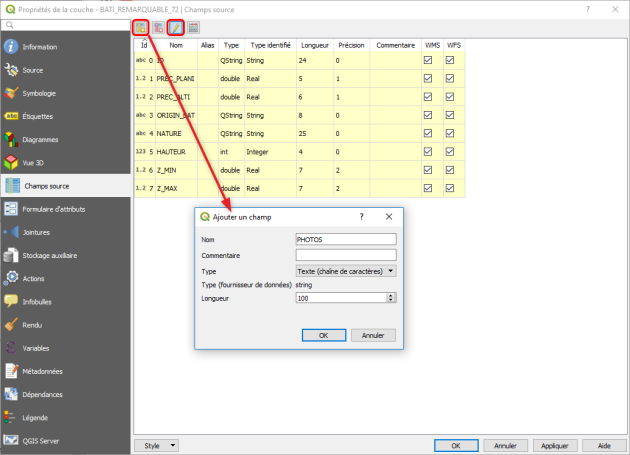Select the Z_MIN field name cell

pyautogui.click(x=176, y=170)
